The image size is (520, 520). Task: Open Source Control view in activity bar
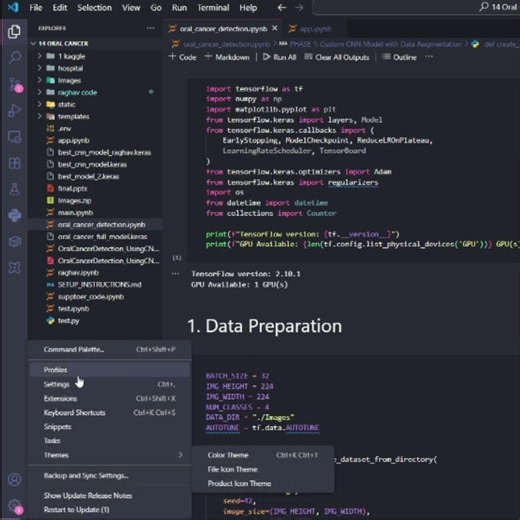pyautogui.click(x=14, y=84)
